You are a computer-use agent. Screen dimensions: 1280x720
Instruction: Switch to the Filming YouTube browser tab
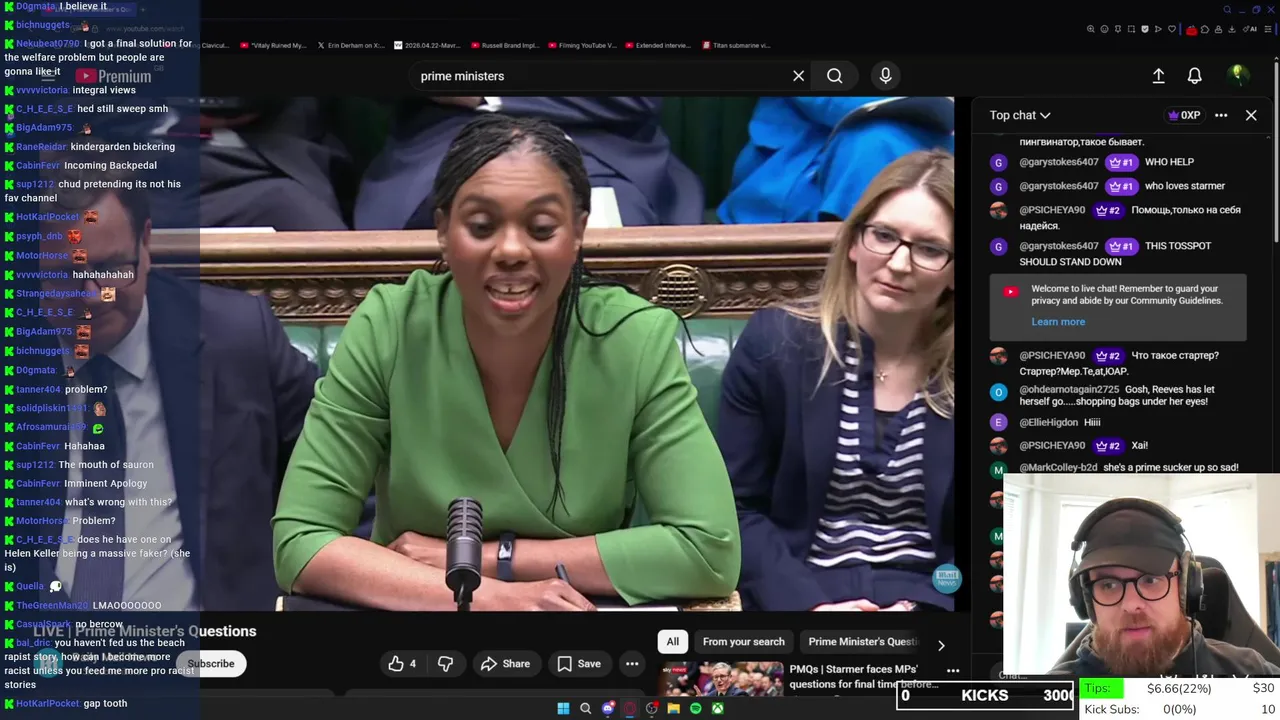pos(580,45)
